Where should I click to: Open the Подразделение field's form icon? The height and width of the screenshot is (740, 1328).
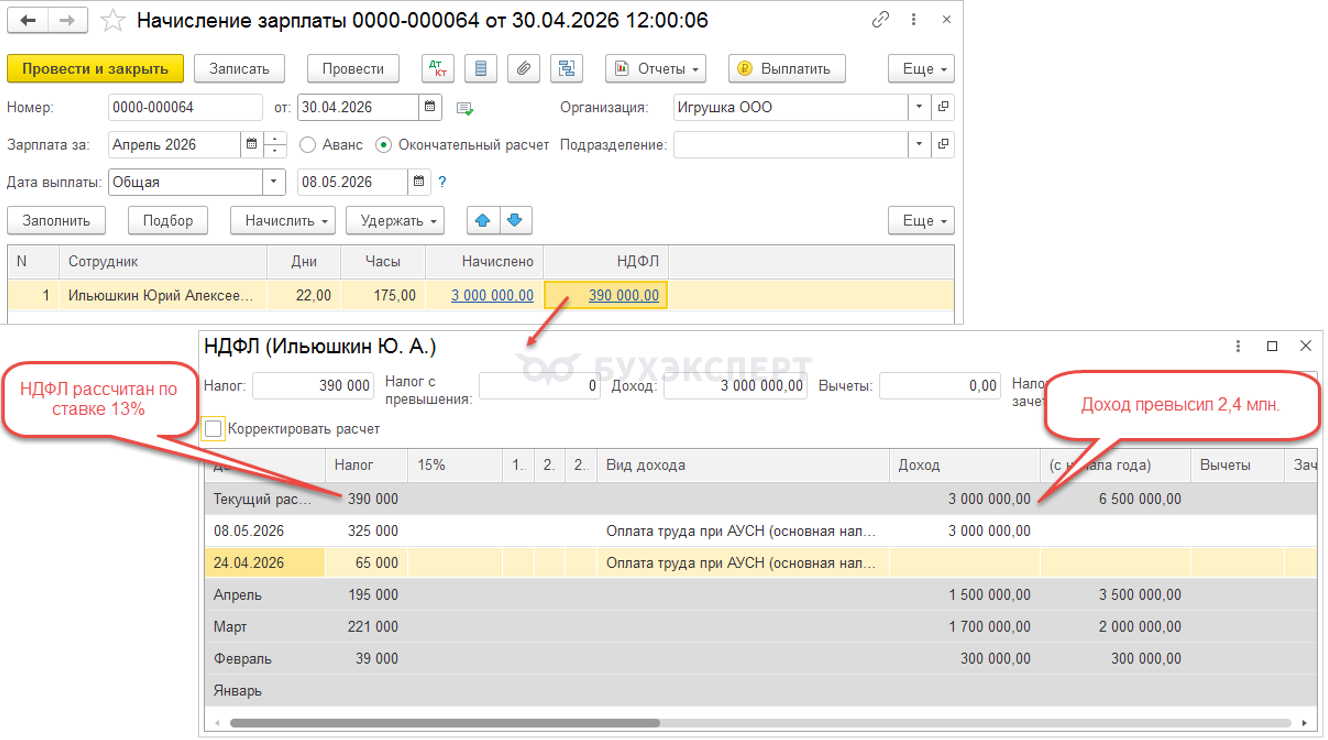click(943, 145)
